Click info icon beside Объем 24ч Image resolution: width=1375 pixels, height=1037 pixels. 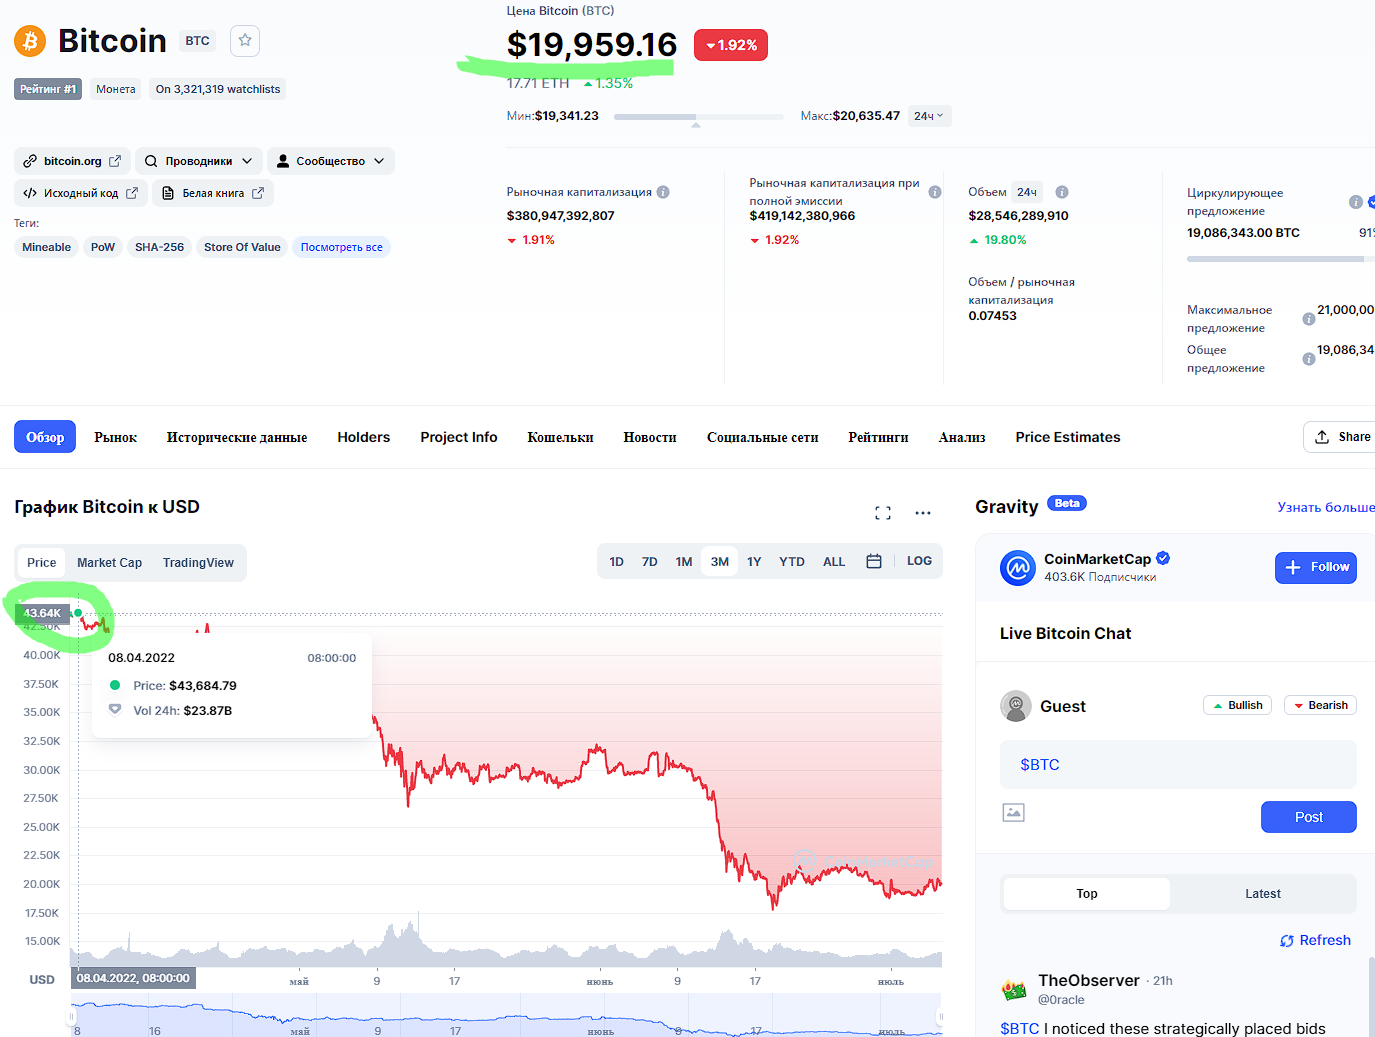(1062, 192)
